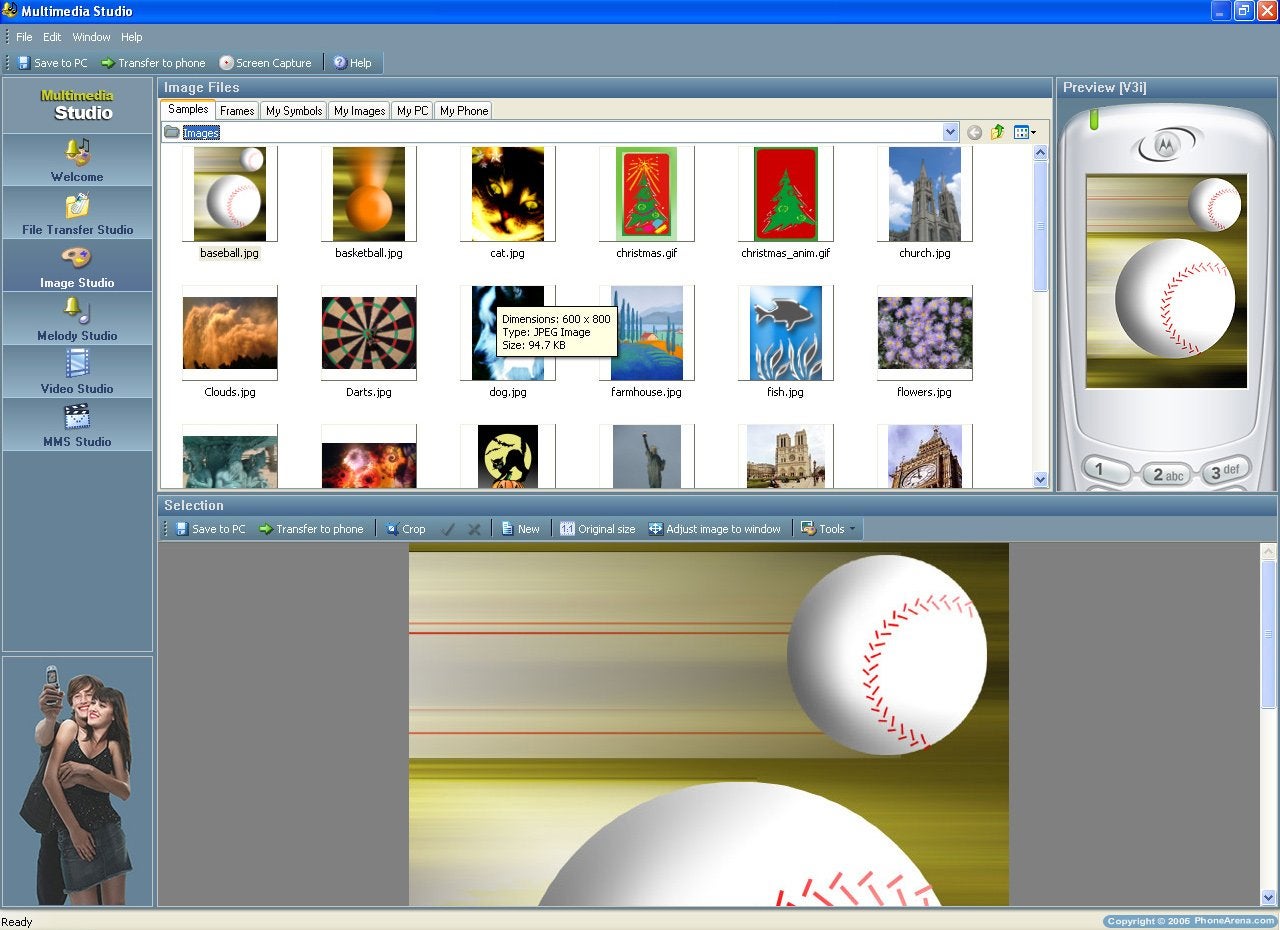Open MMS Studio
Screen dimensions: 1280x930
77,425
